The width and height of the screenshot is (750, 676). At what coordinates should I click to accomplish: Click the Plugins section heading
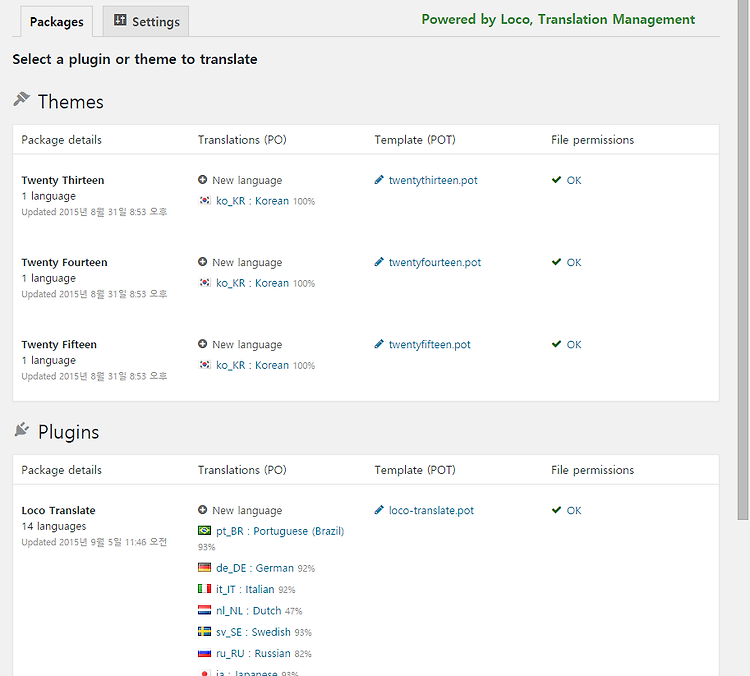click(x=68, y=432)
